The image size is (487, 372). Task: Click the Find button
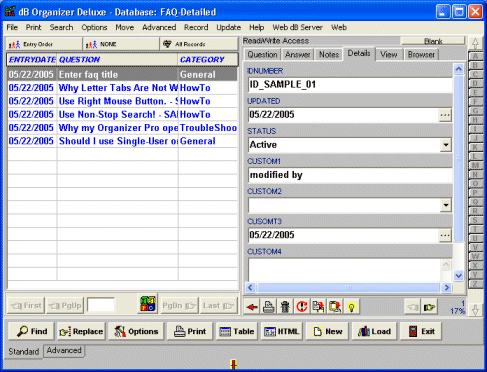(x=32, y=331)
